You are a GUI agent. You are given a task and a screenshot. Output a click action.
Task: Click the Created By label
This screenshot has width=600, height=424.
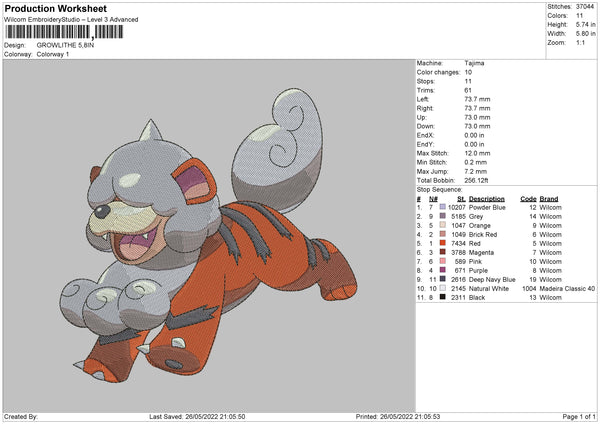coord(21,417)
